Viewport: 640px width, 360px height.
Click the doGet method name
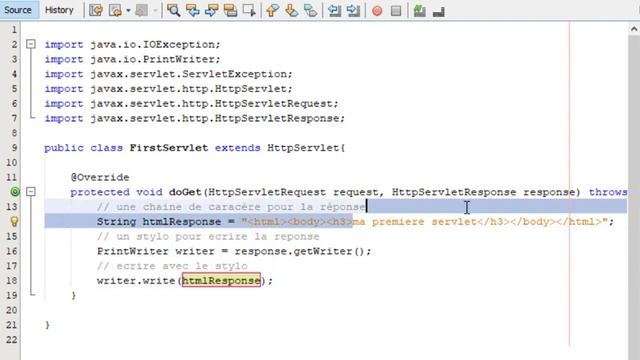[185, 192]
